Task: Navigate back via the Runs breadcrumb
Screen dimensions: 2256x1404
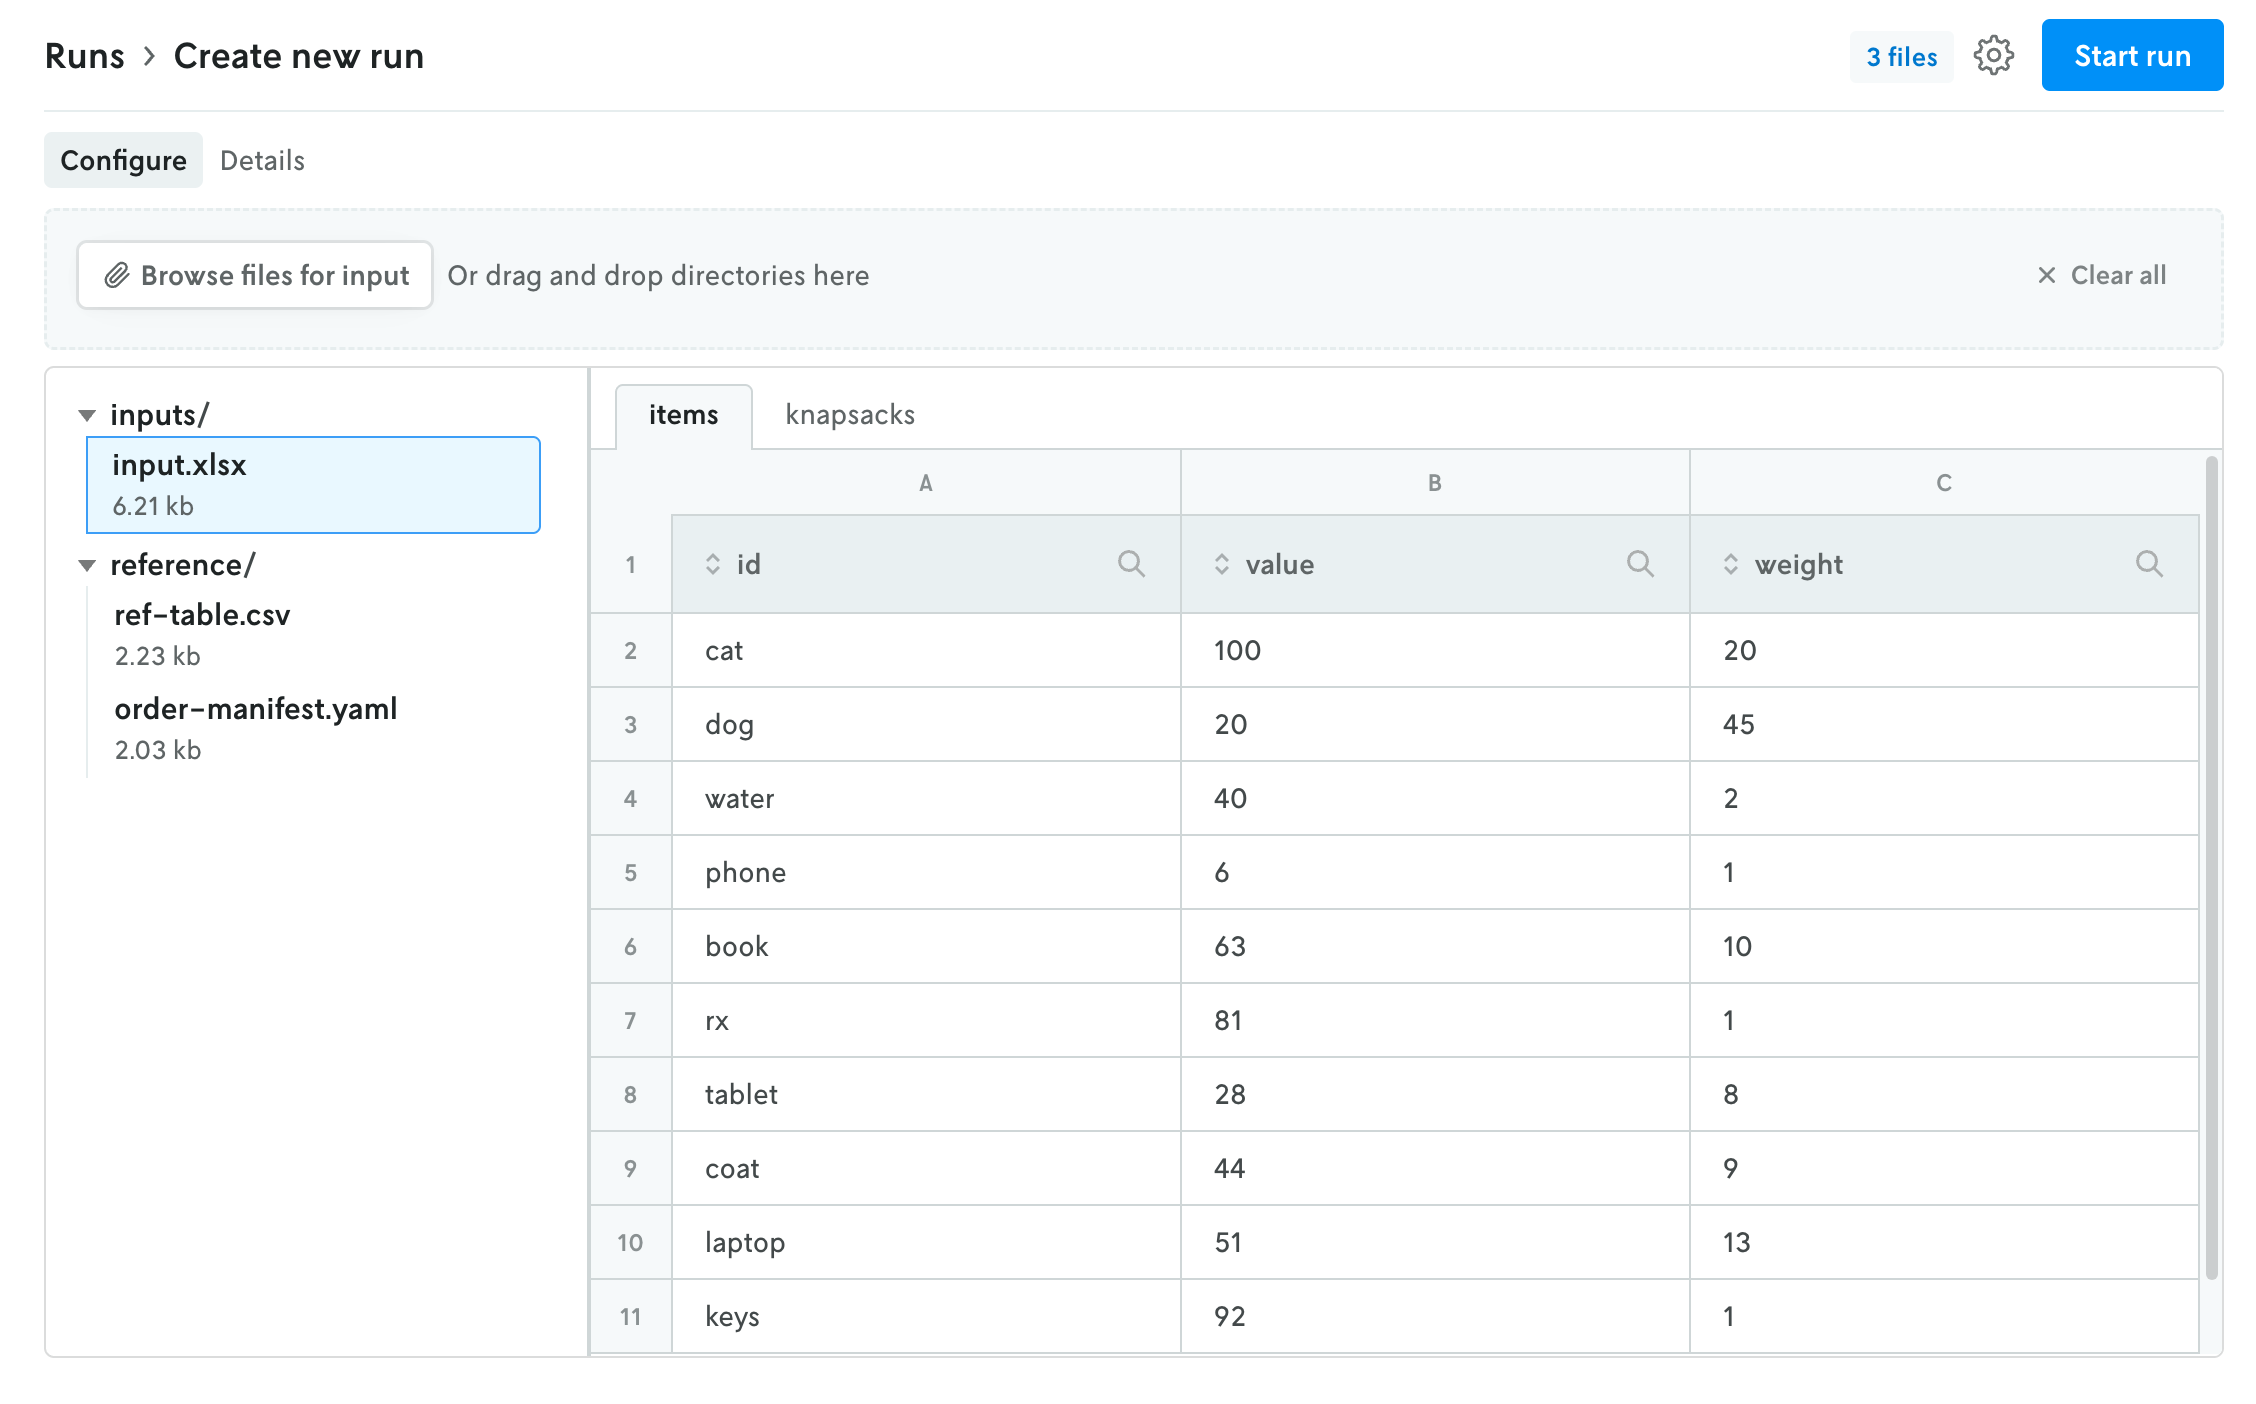Action: [x=85, y=56]
